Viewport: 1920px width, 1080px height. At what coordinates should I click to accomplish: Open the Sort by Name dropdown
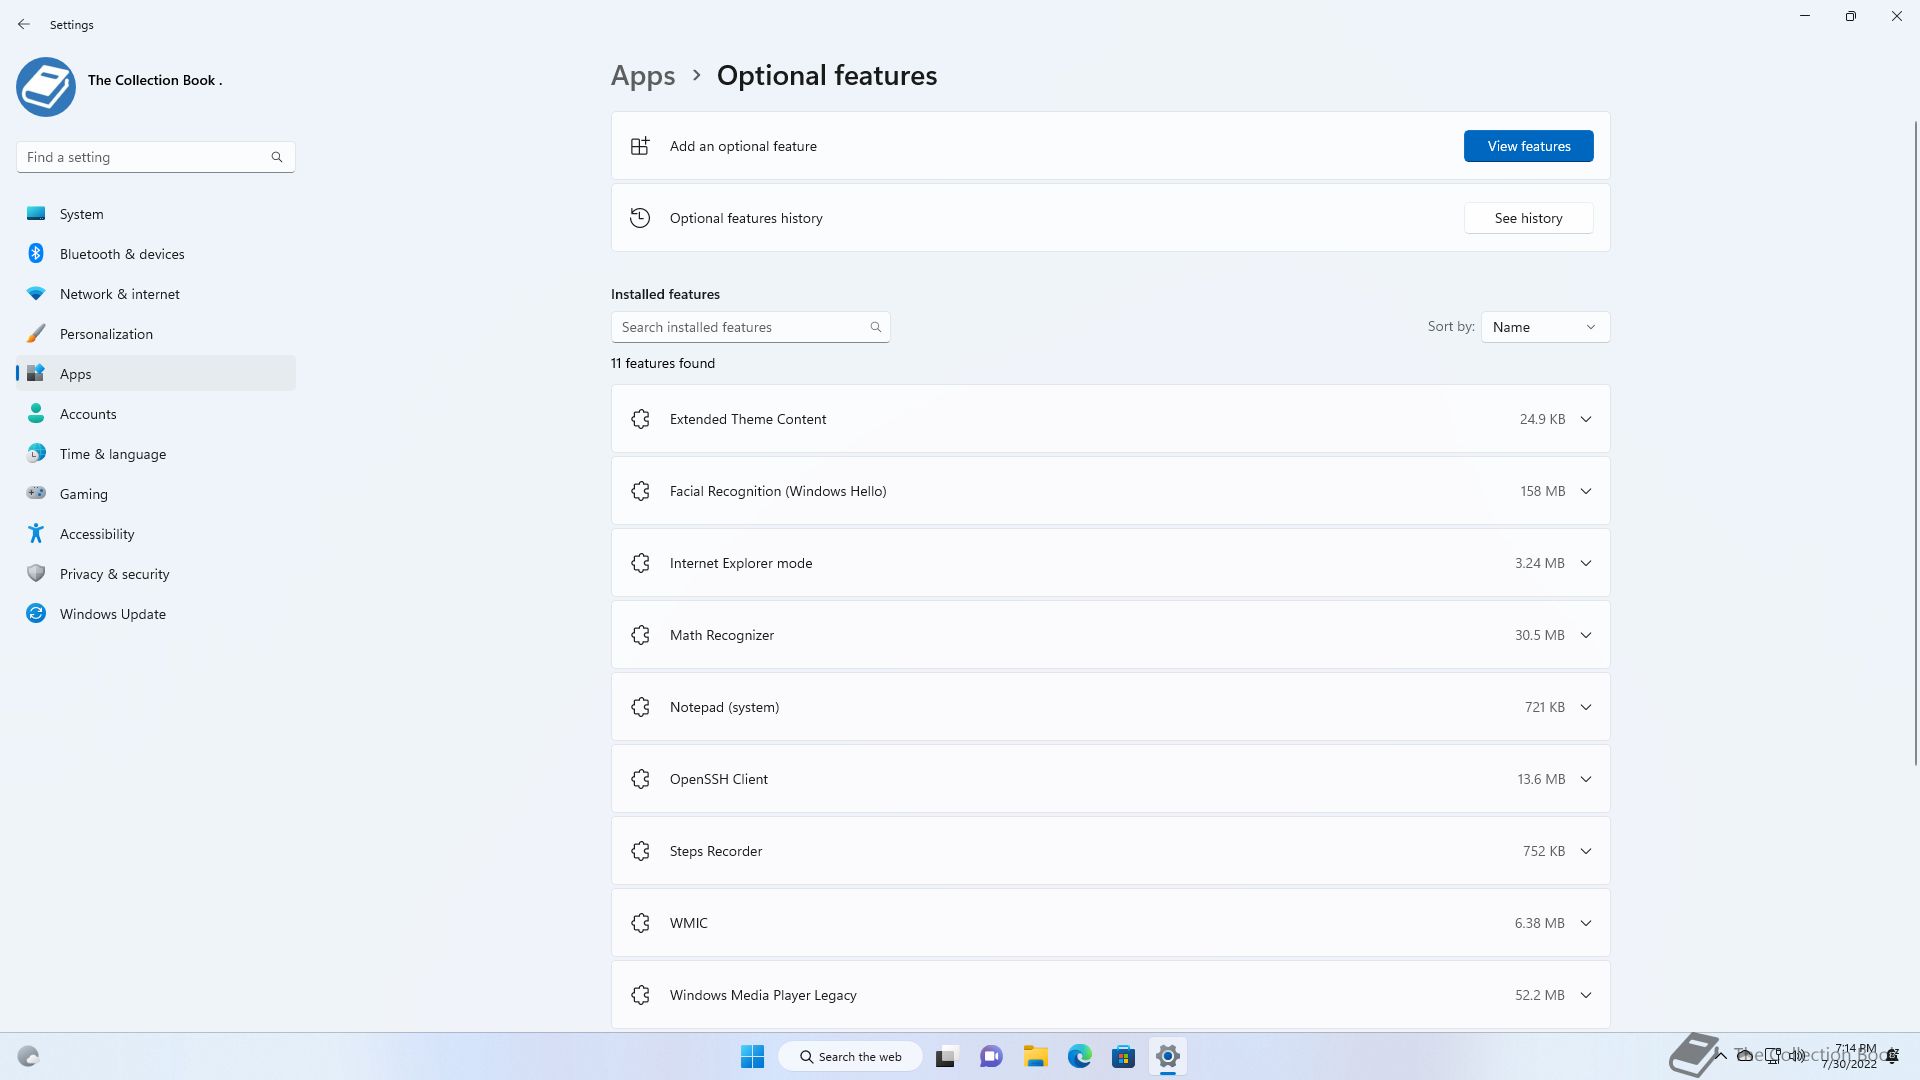click(x=1545, y=327)
